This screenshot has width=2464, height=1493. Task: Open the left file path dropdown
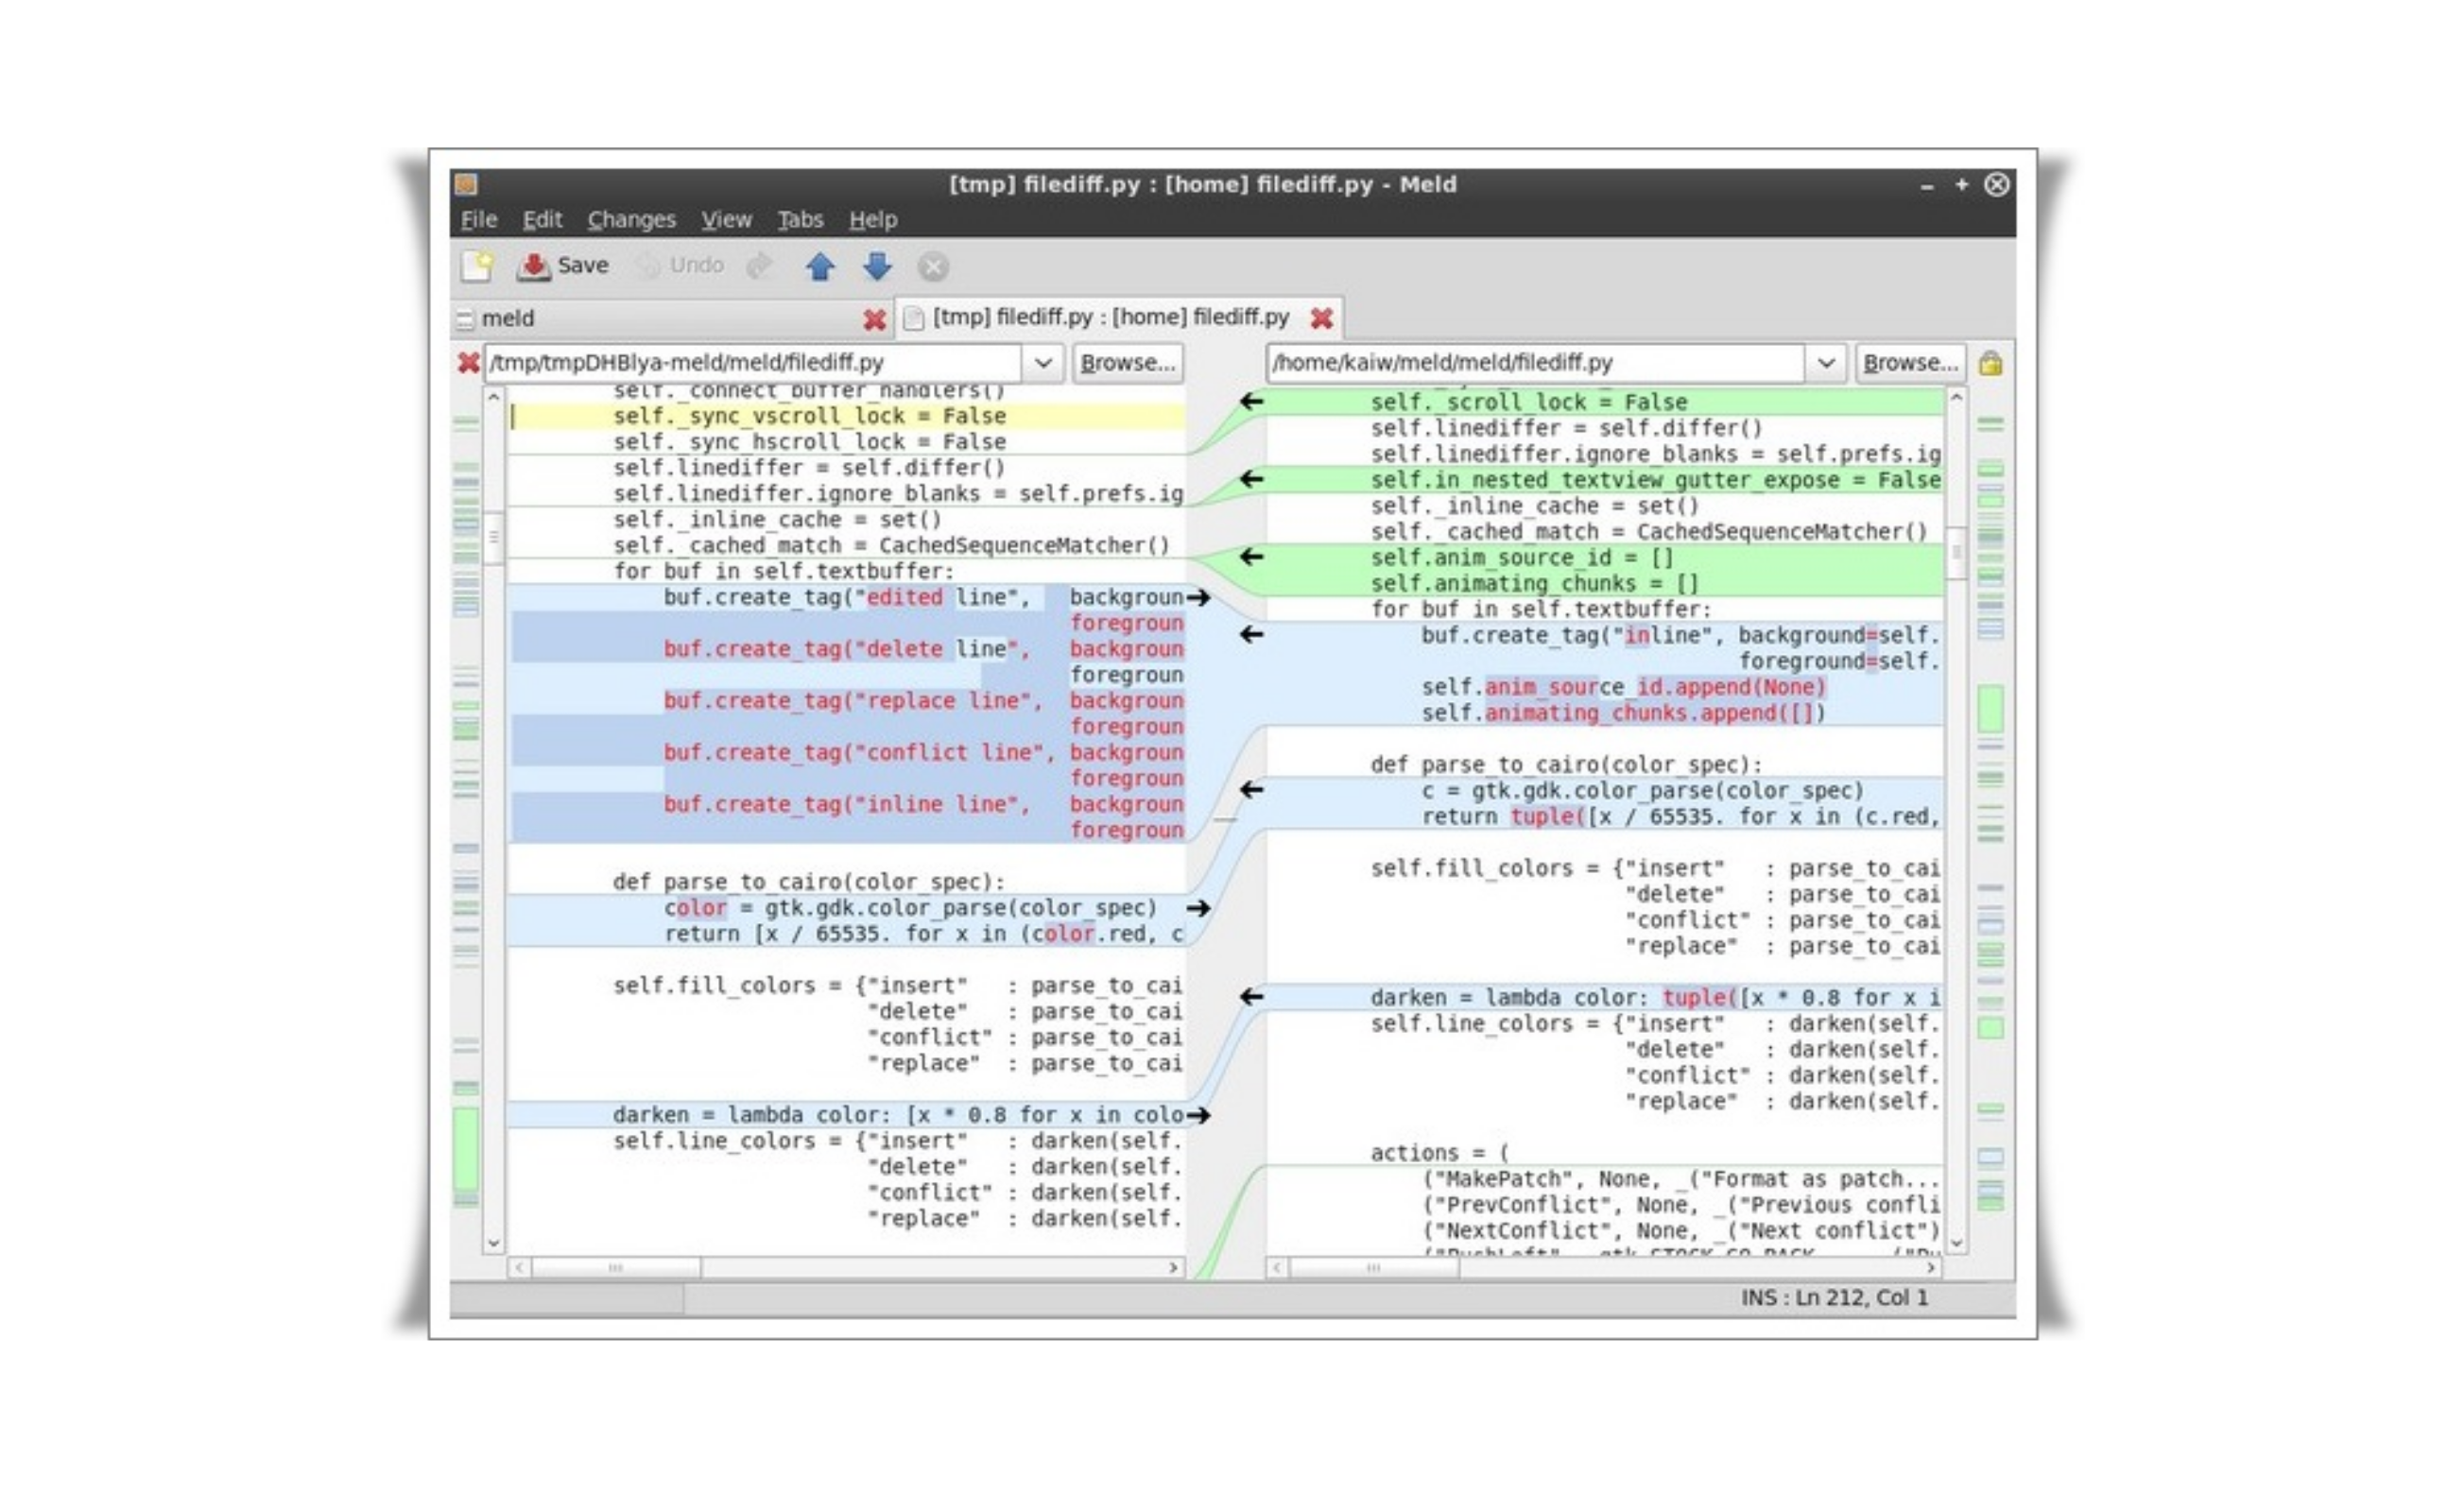click(x=1043, y=363)
